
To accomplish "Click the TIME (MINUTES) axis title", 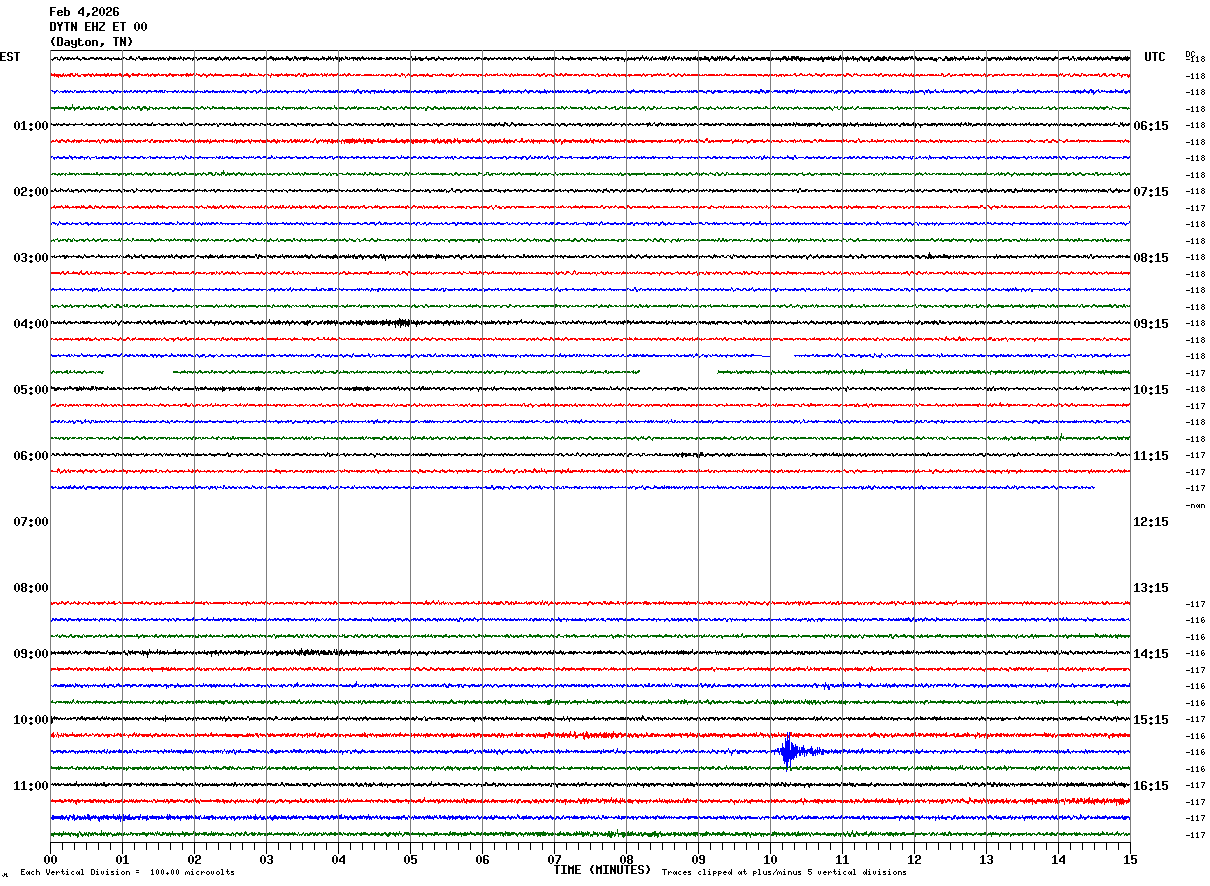I will click(x=602, y=870).
